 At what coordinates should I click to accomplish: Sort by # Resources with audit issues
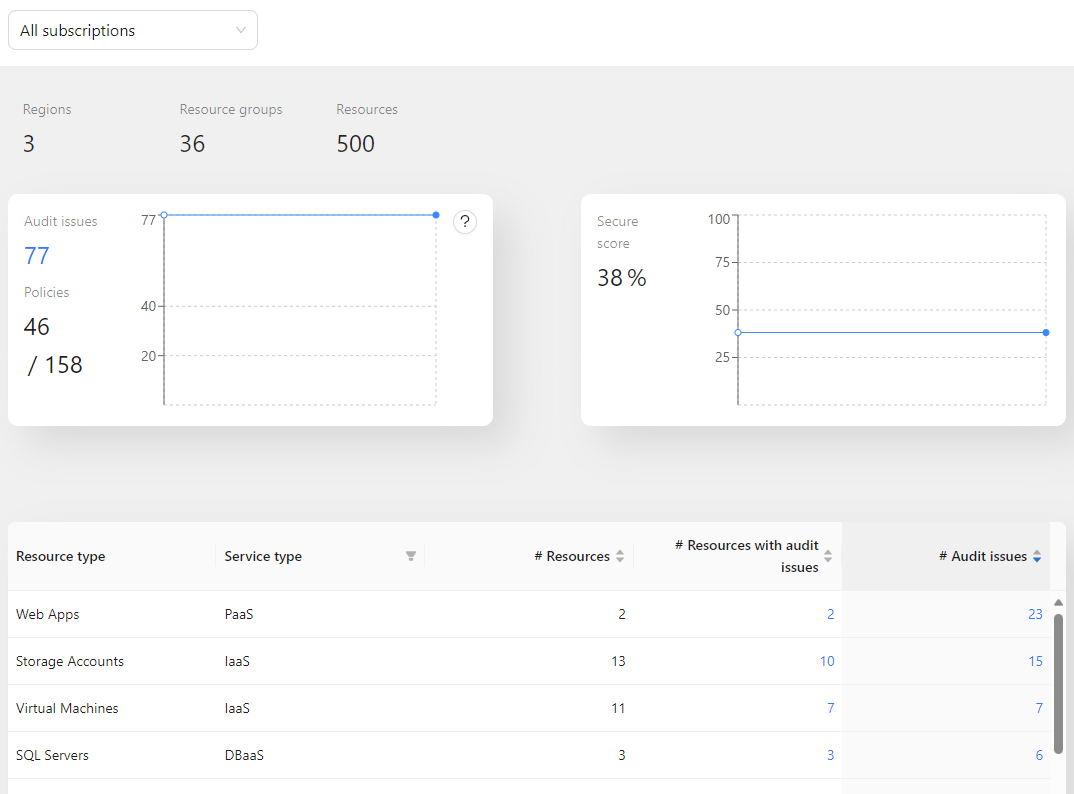pyautogui.click(x=828, y=556)
